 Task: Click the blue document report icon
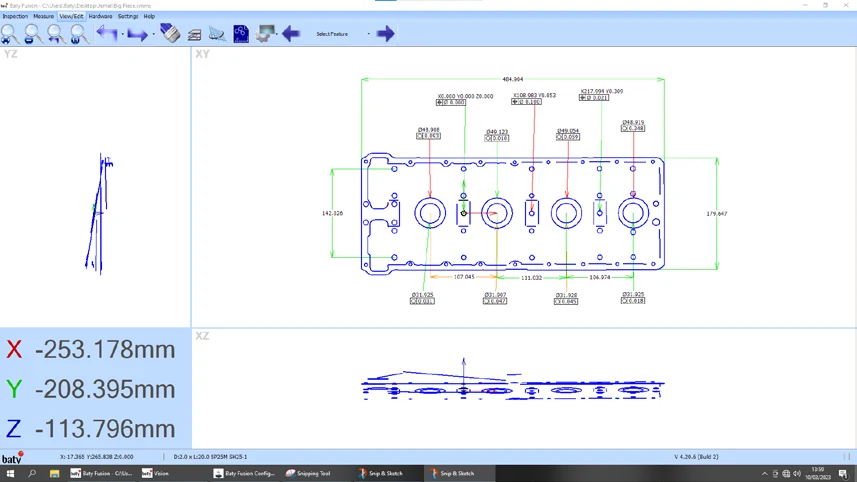241,34
